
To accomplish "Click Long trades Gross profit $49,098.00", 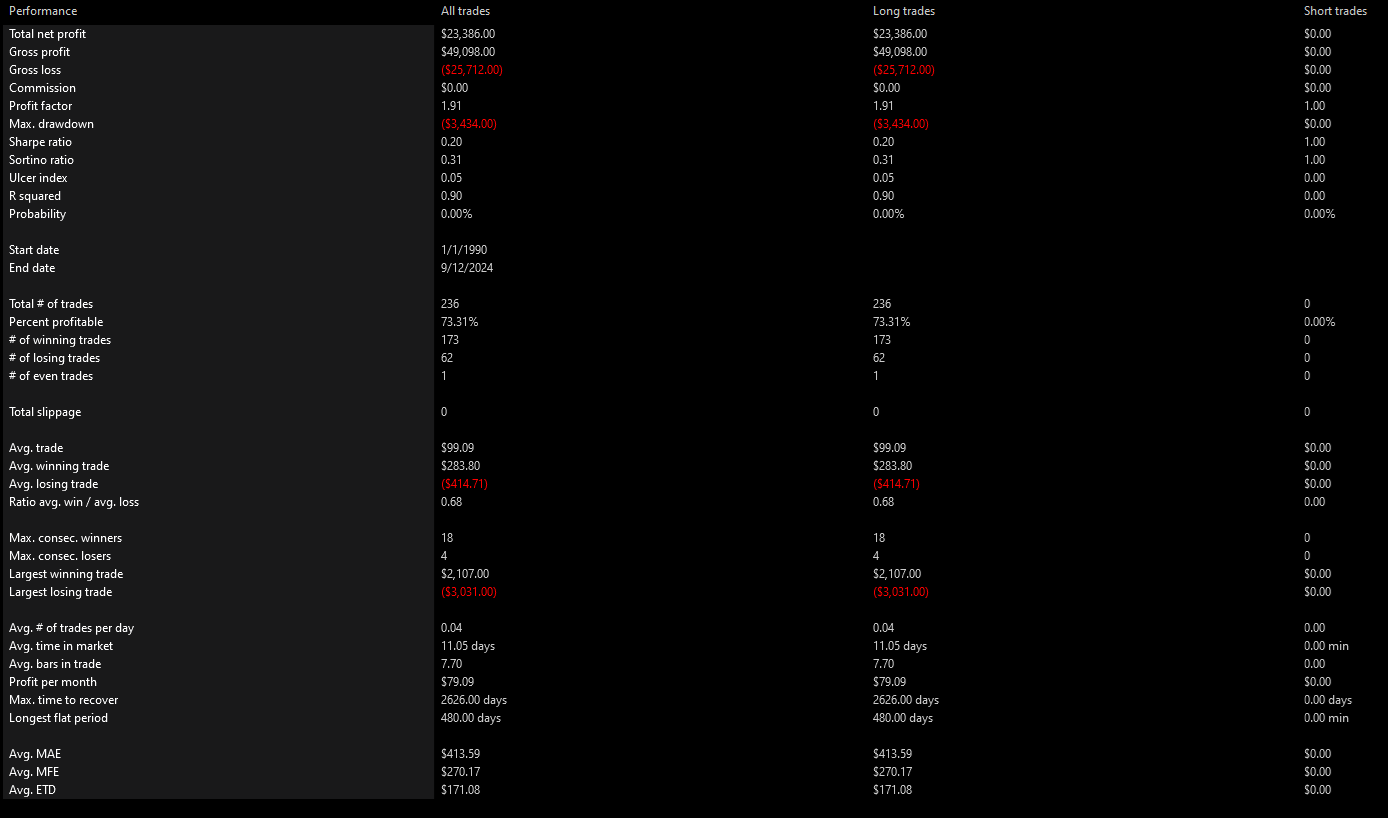I will click(900, 52).
